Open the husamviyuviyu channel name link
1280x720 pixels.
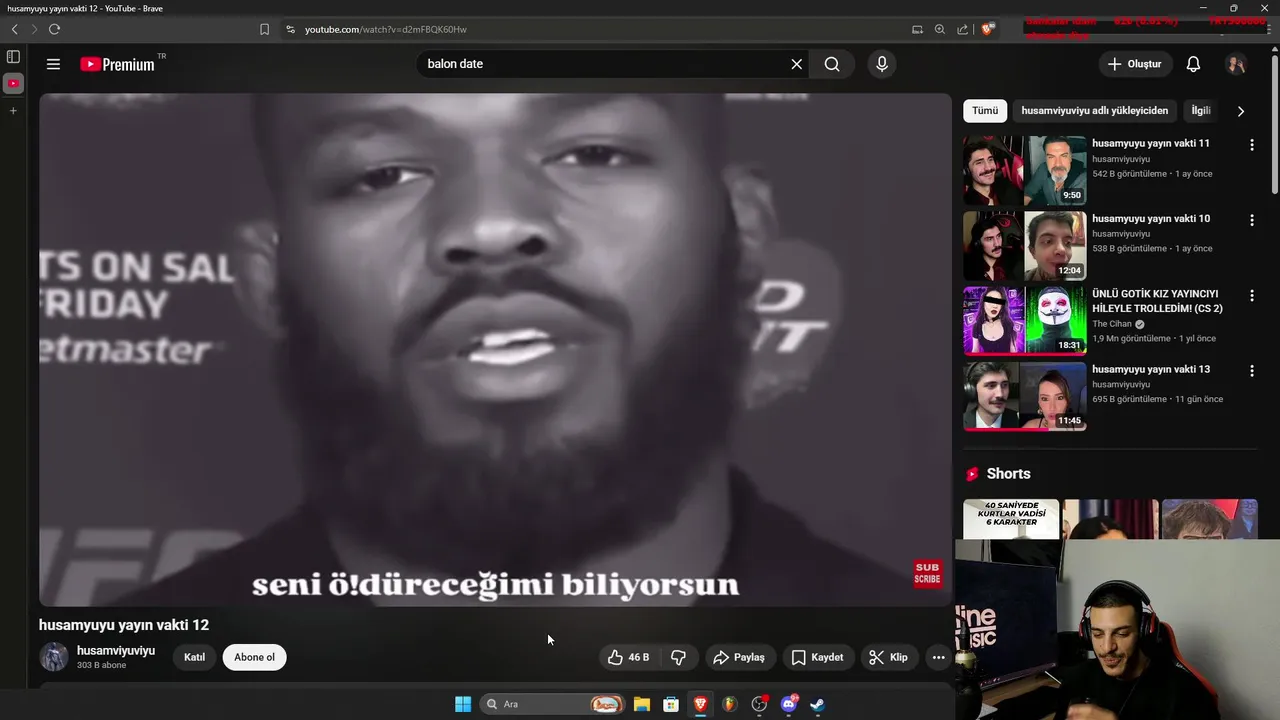(116, 651)
